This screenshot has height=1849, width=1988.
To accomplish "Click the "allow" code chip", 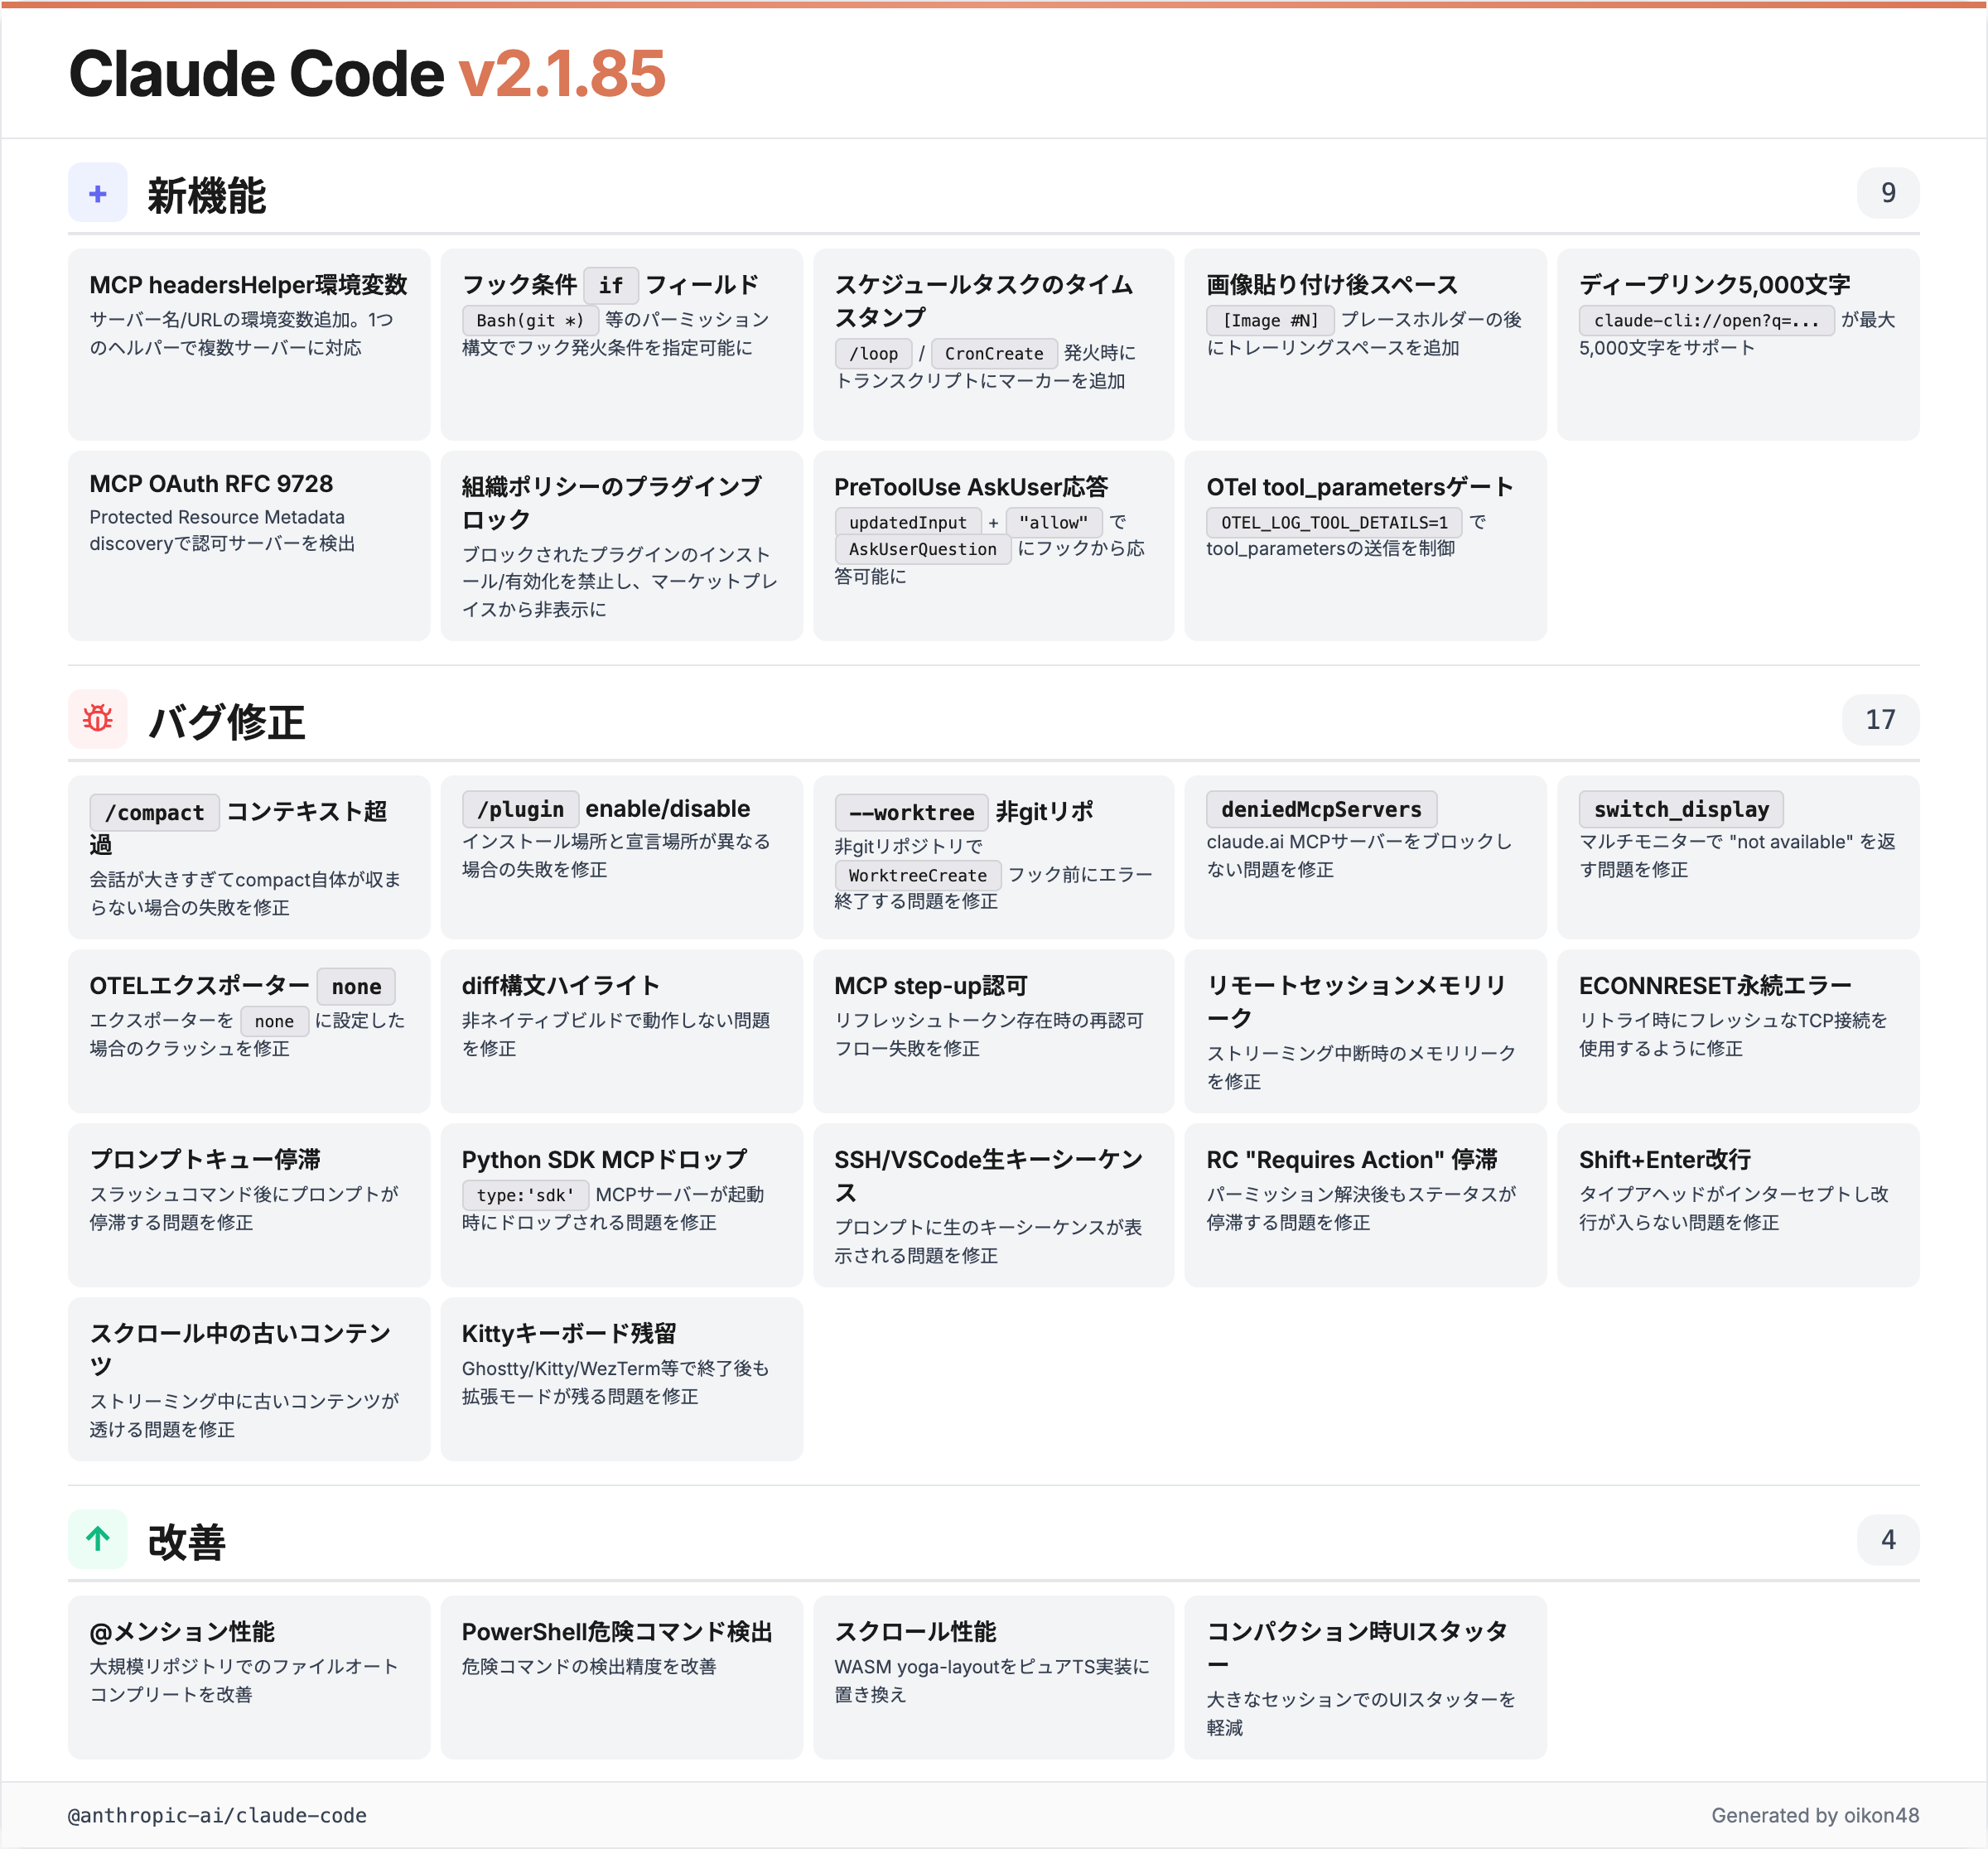I will 1054,522.
